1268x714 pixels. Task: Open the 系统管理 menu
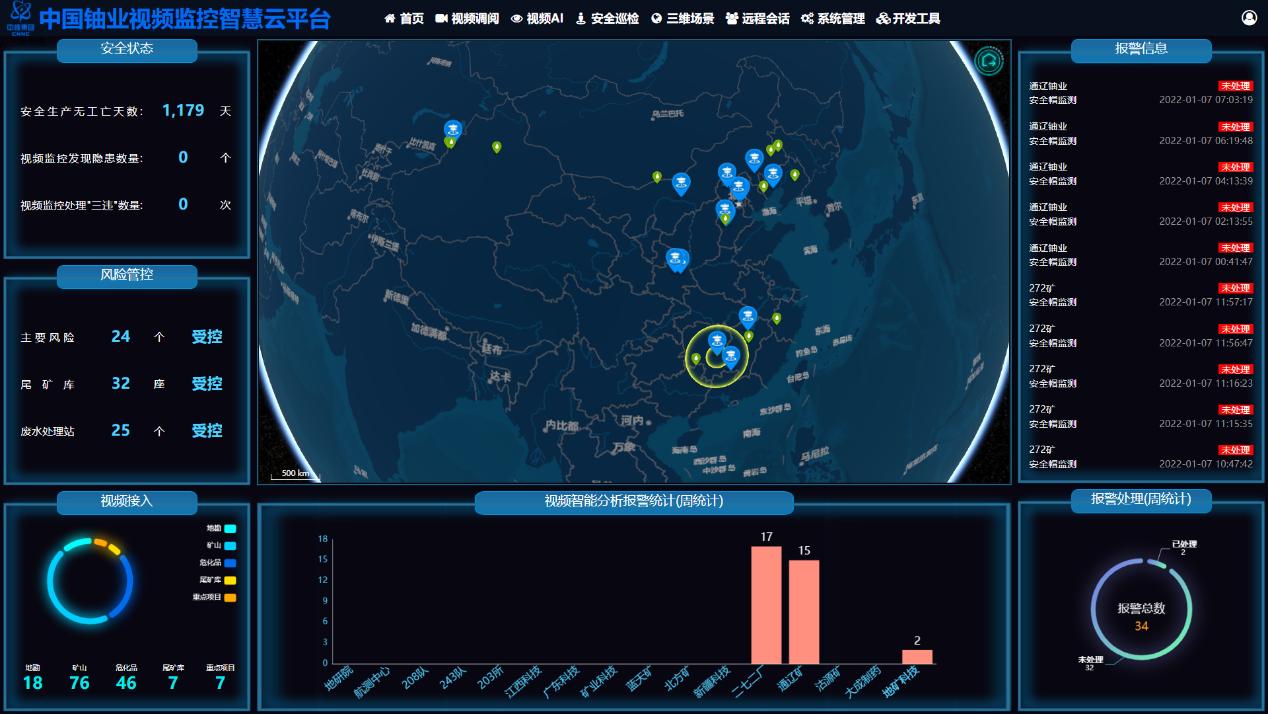pyautogui.click(x=841, y=18)
